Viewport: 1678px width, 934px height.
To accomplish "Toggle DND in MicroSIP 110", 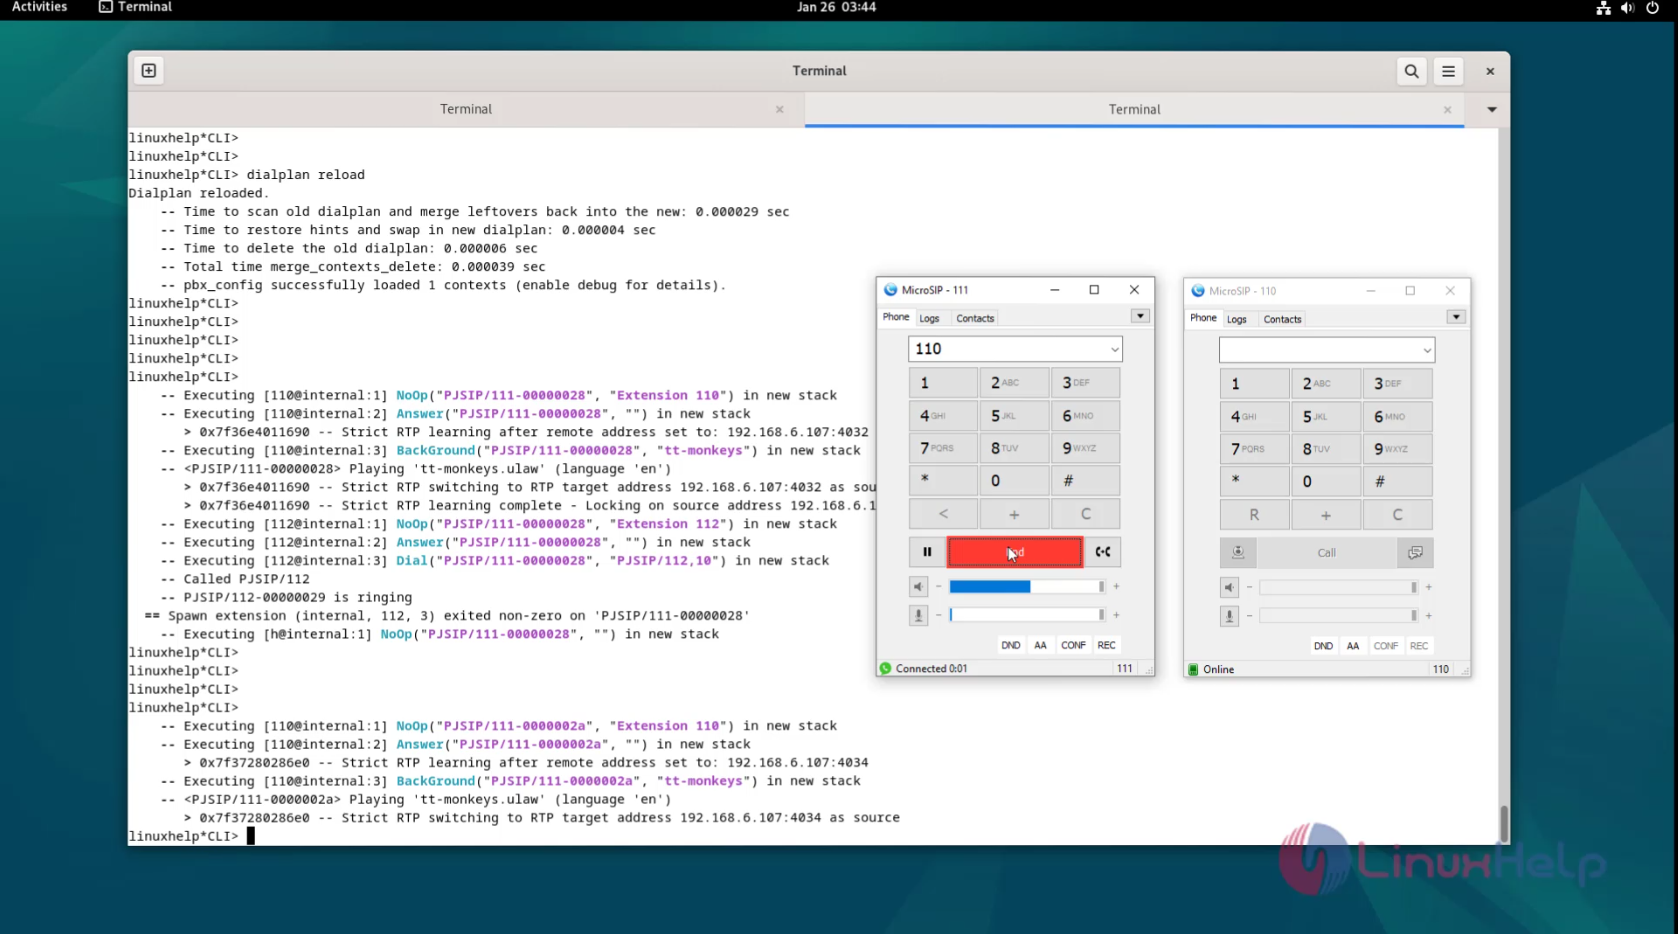I will (1323, 647).
